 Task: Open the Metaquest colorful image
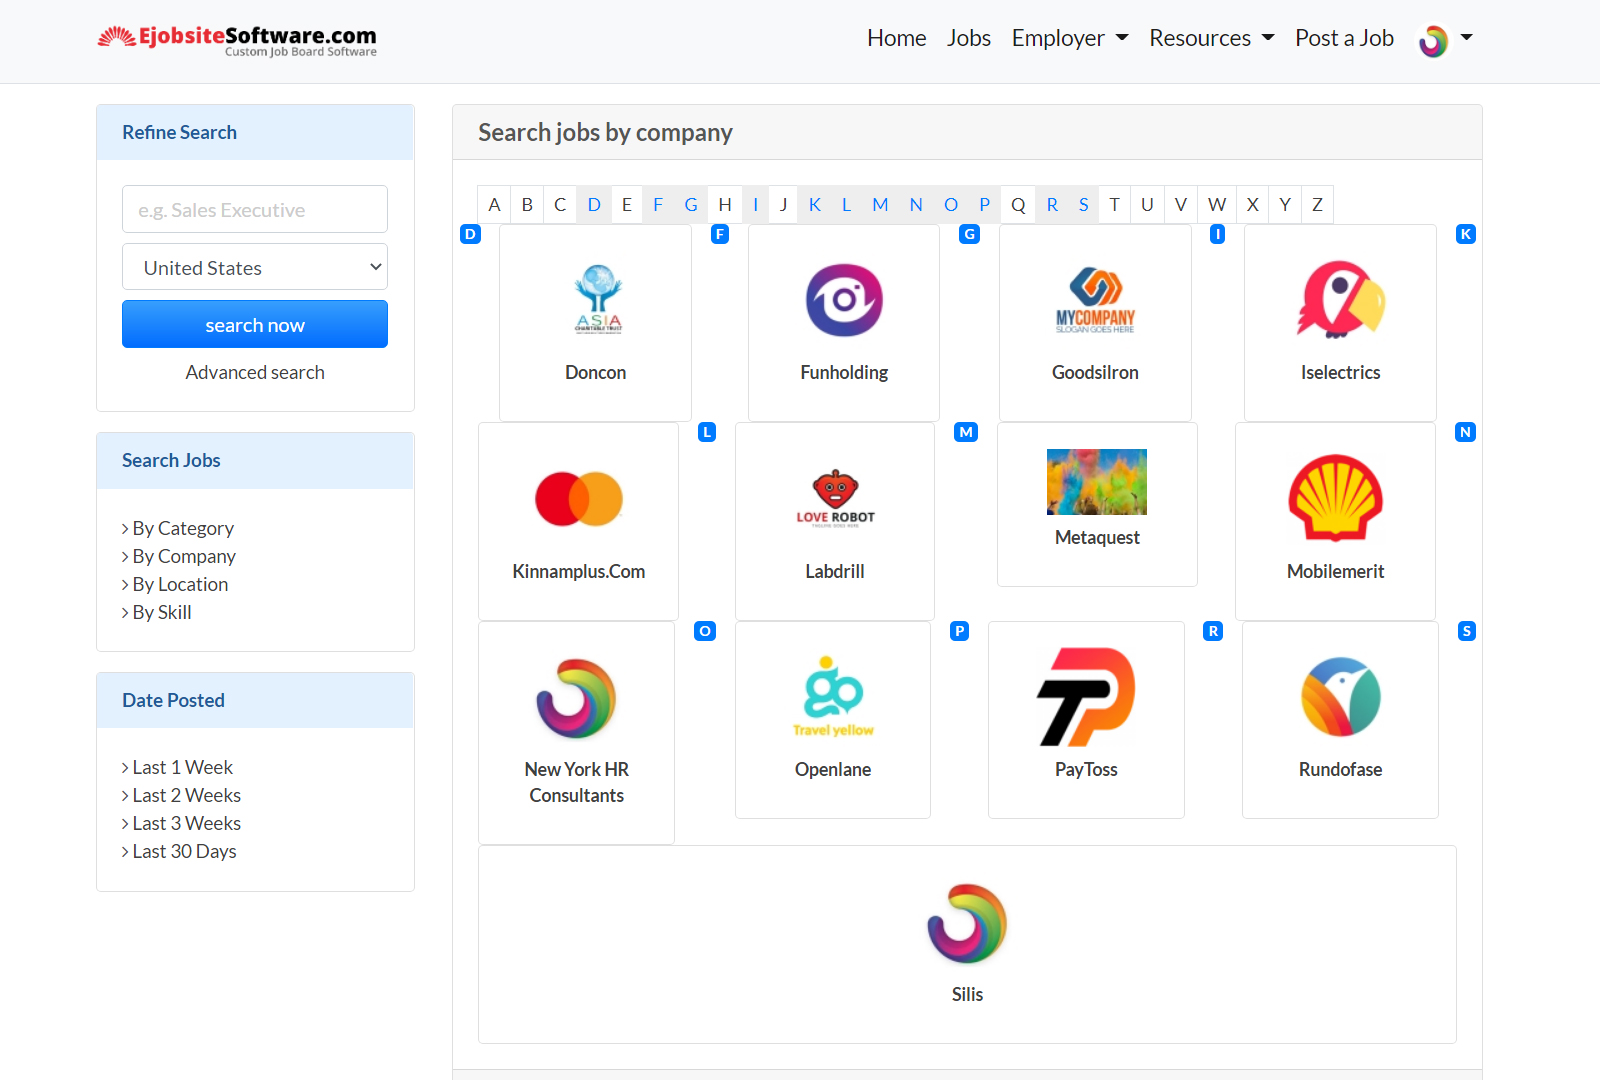(1097, 482)
